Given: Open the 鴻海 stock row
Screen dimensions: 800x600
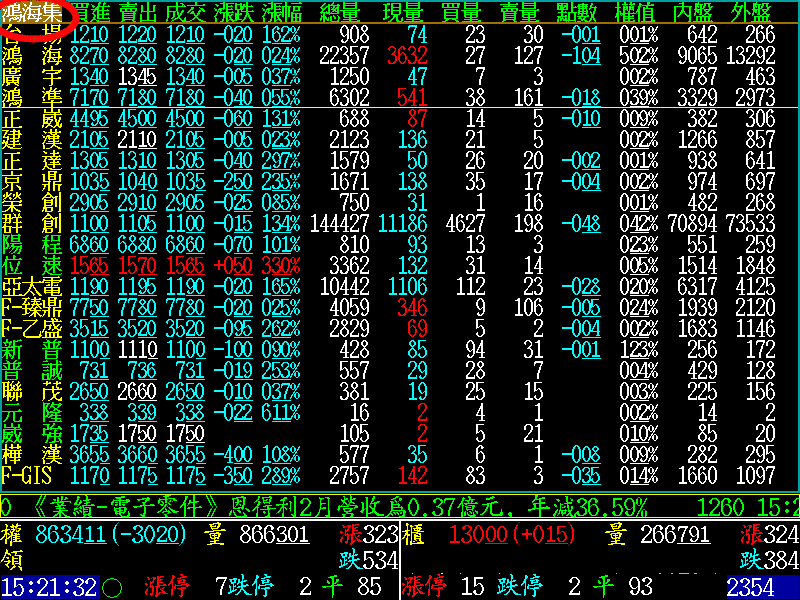Looking at the screenshot, I should tap(32, 56).
